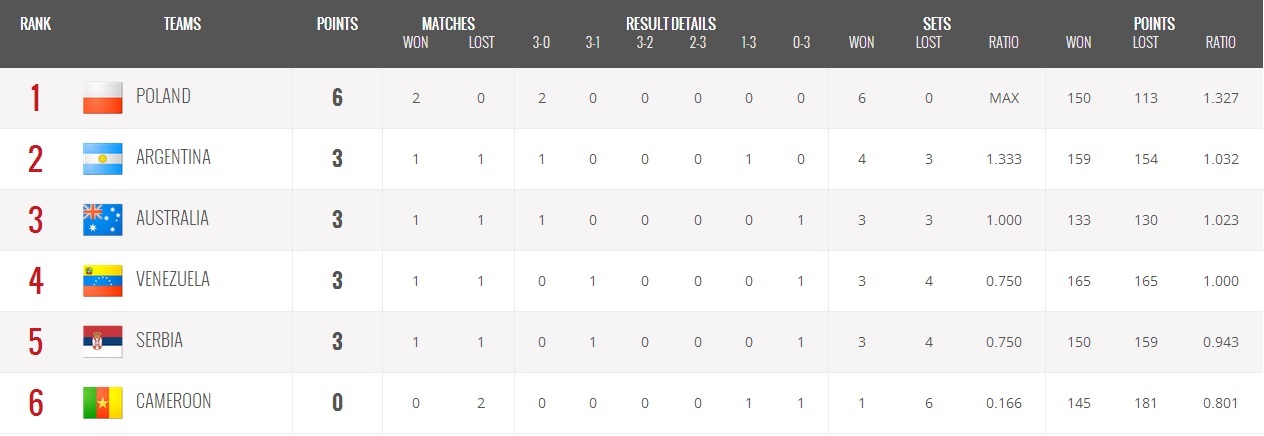This screenshot has width=1264, height=436.
Task: Click the Australia flag icon
Action: tap(102, 220)
